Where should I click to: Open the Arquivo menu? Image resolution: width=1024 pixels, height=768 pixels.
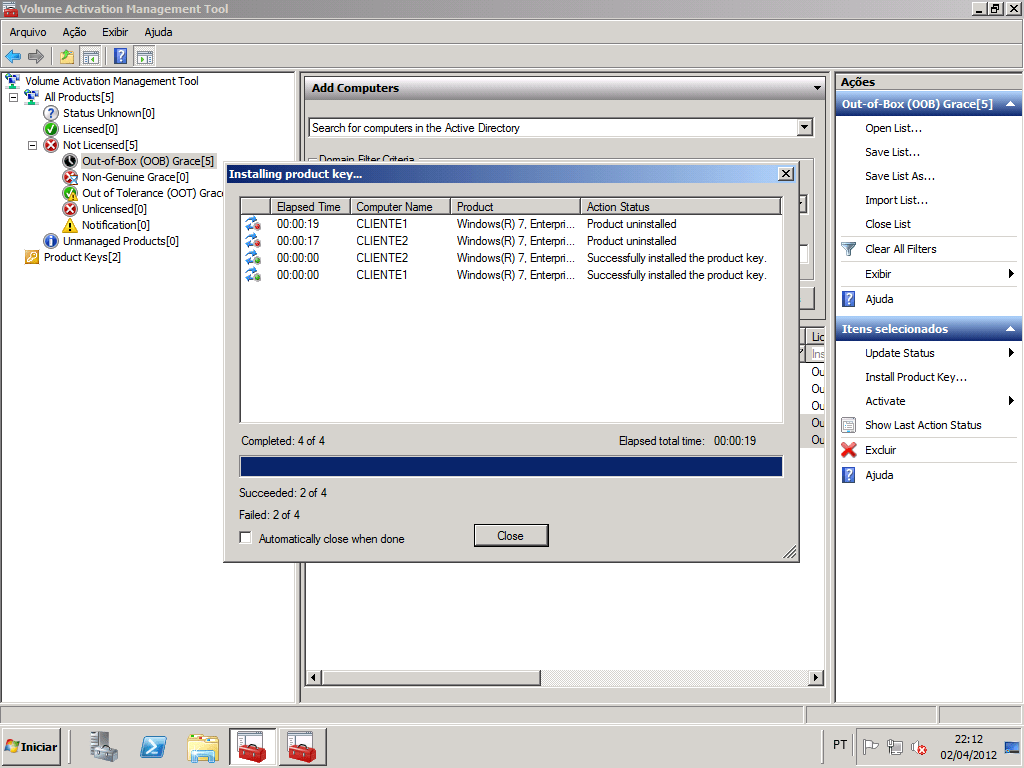point(28,32)
